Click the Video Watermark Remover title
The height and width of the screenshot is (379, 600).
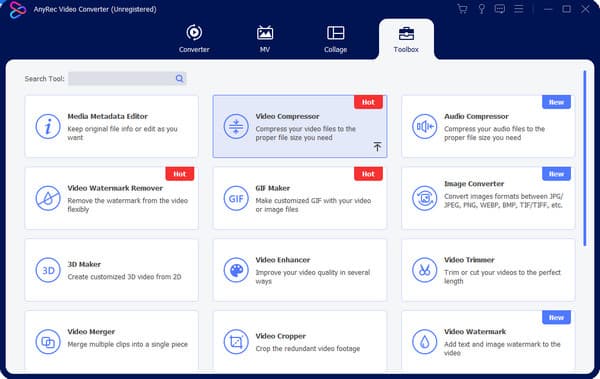click(115, 188)
